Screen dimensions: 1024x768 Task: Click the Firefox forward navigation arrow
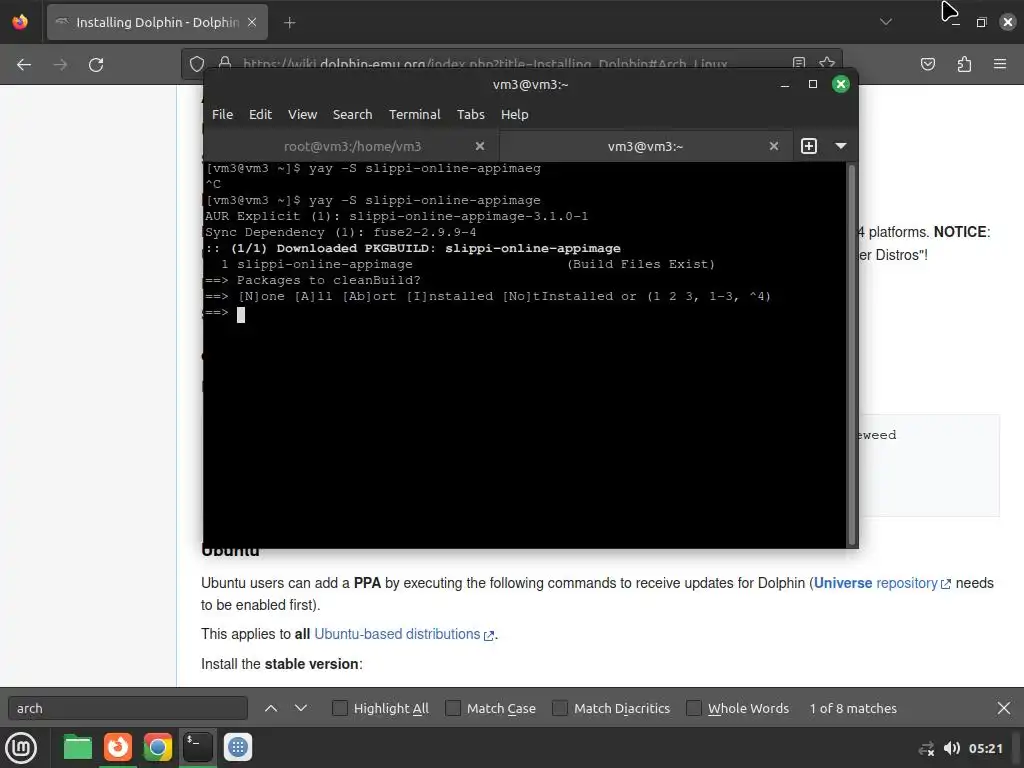tap(60, 65)
